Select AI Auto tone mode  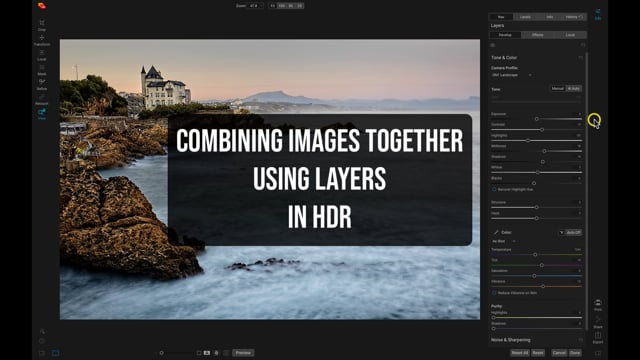click(x=573, y=89)
